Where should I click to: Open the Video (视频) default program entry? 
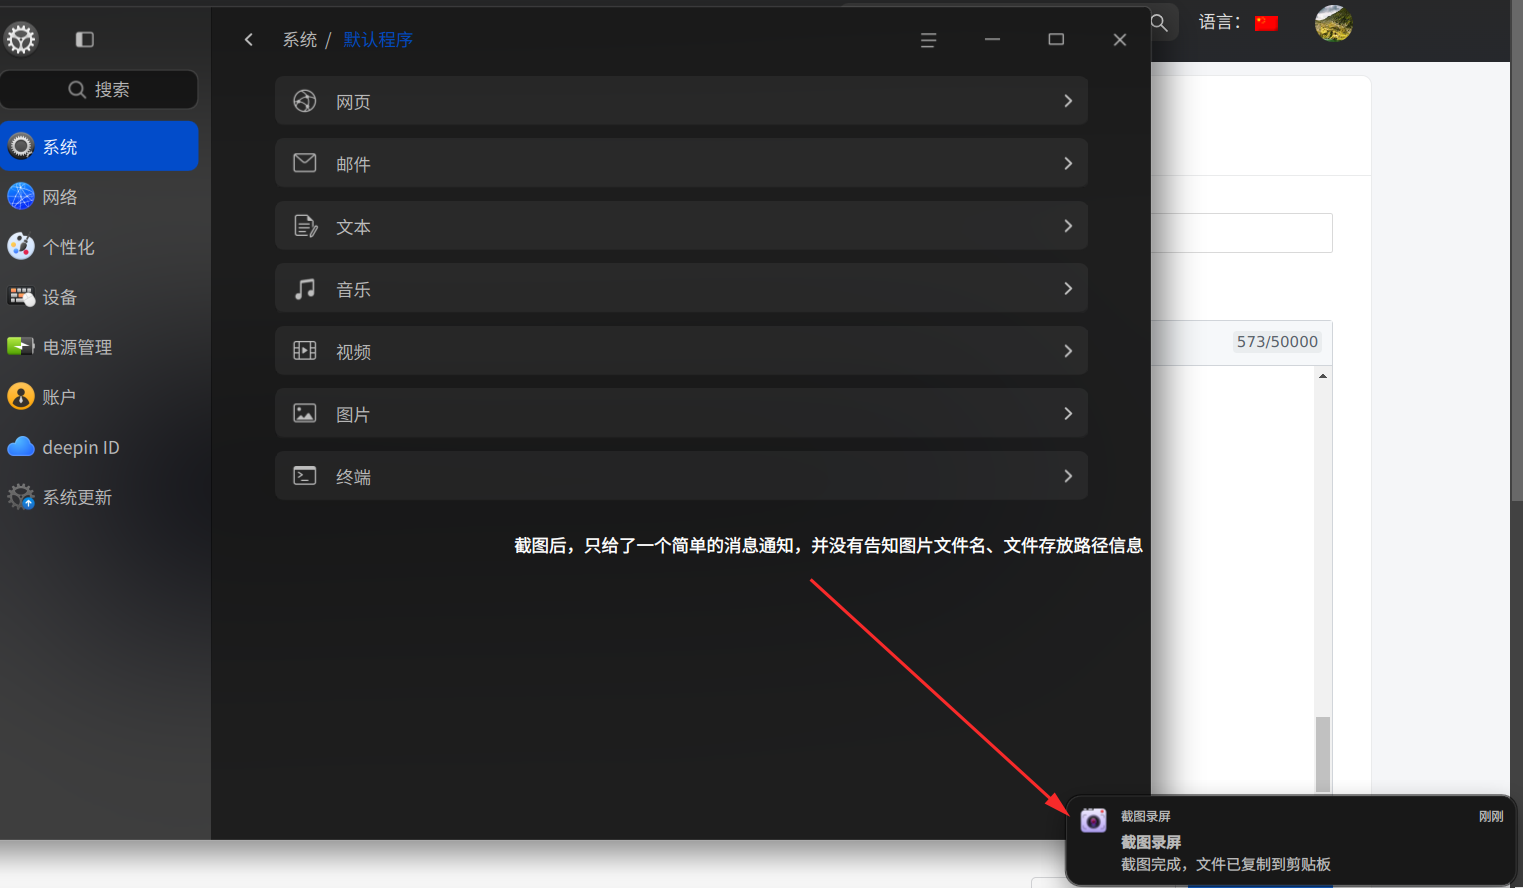tap(681, 351)
